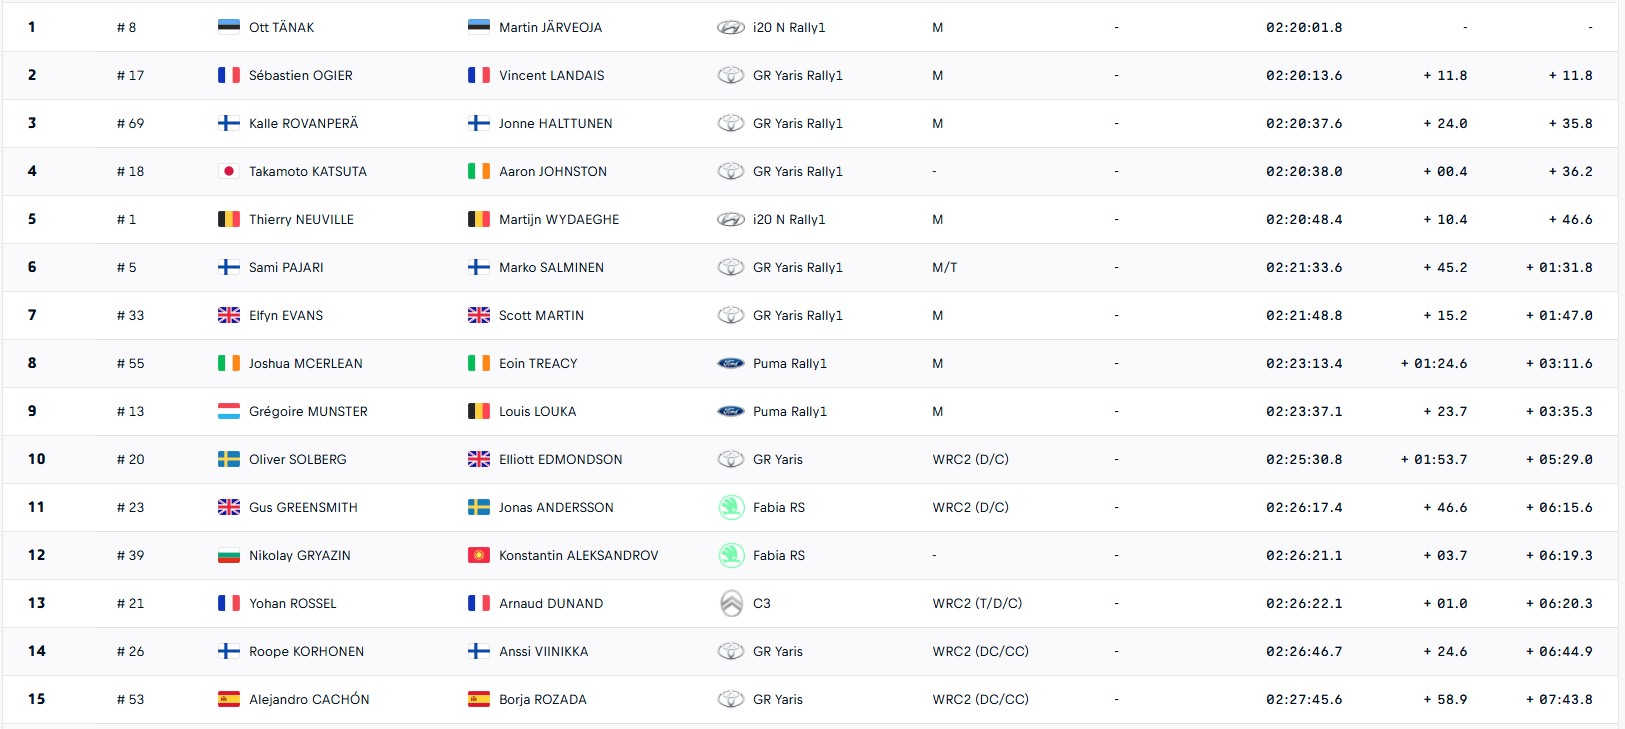Click the WRC2 (T/D/C) eligibility for Yohan Rossel
1625x729 pixels.
point(977,603)
